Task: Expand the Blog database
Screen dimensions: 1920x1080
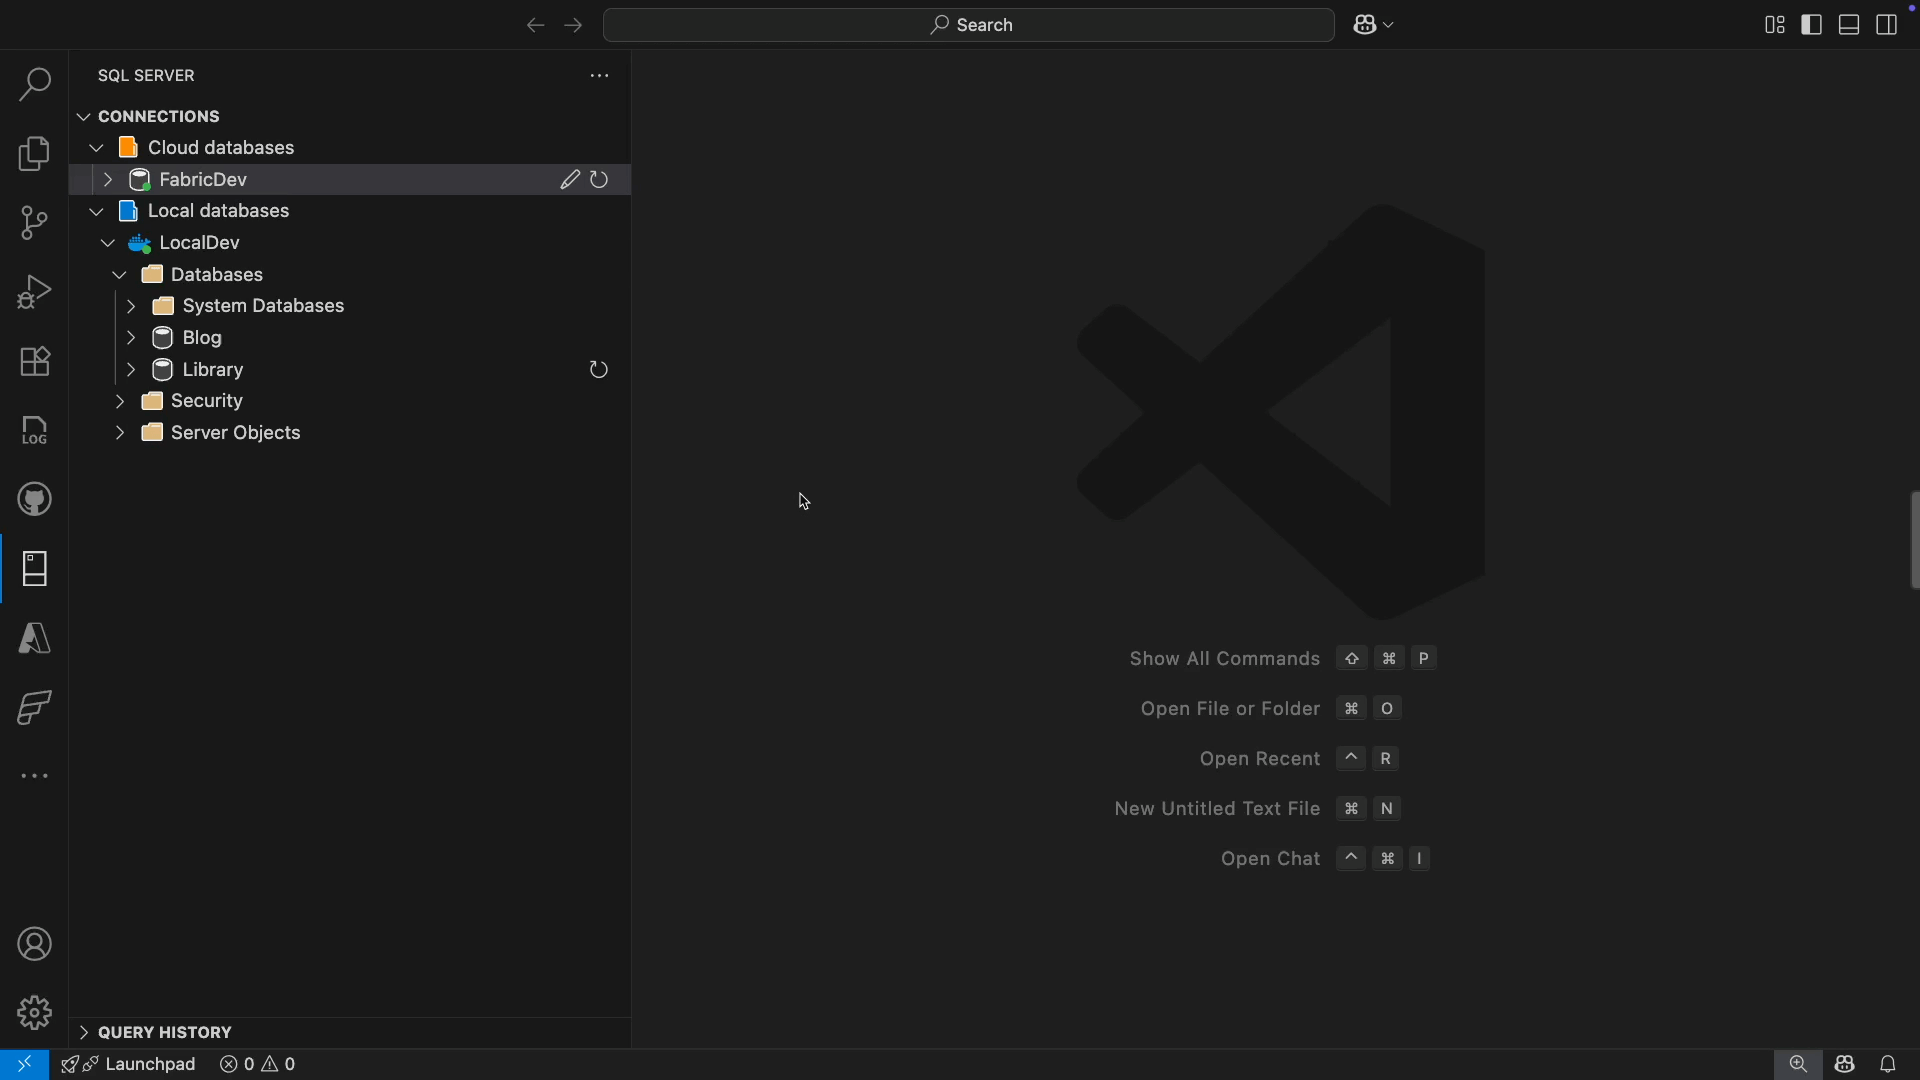Action: pos(131,338)
